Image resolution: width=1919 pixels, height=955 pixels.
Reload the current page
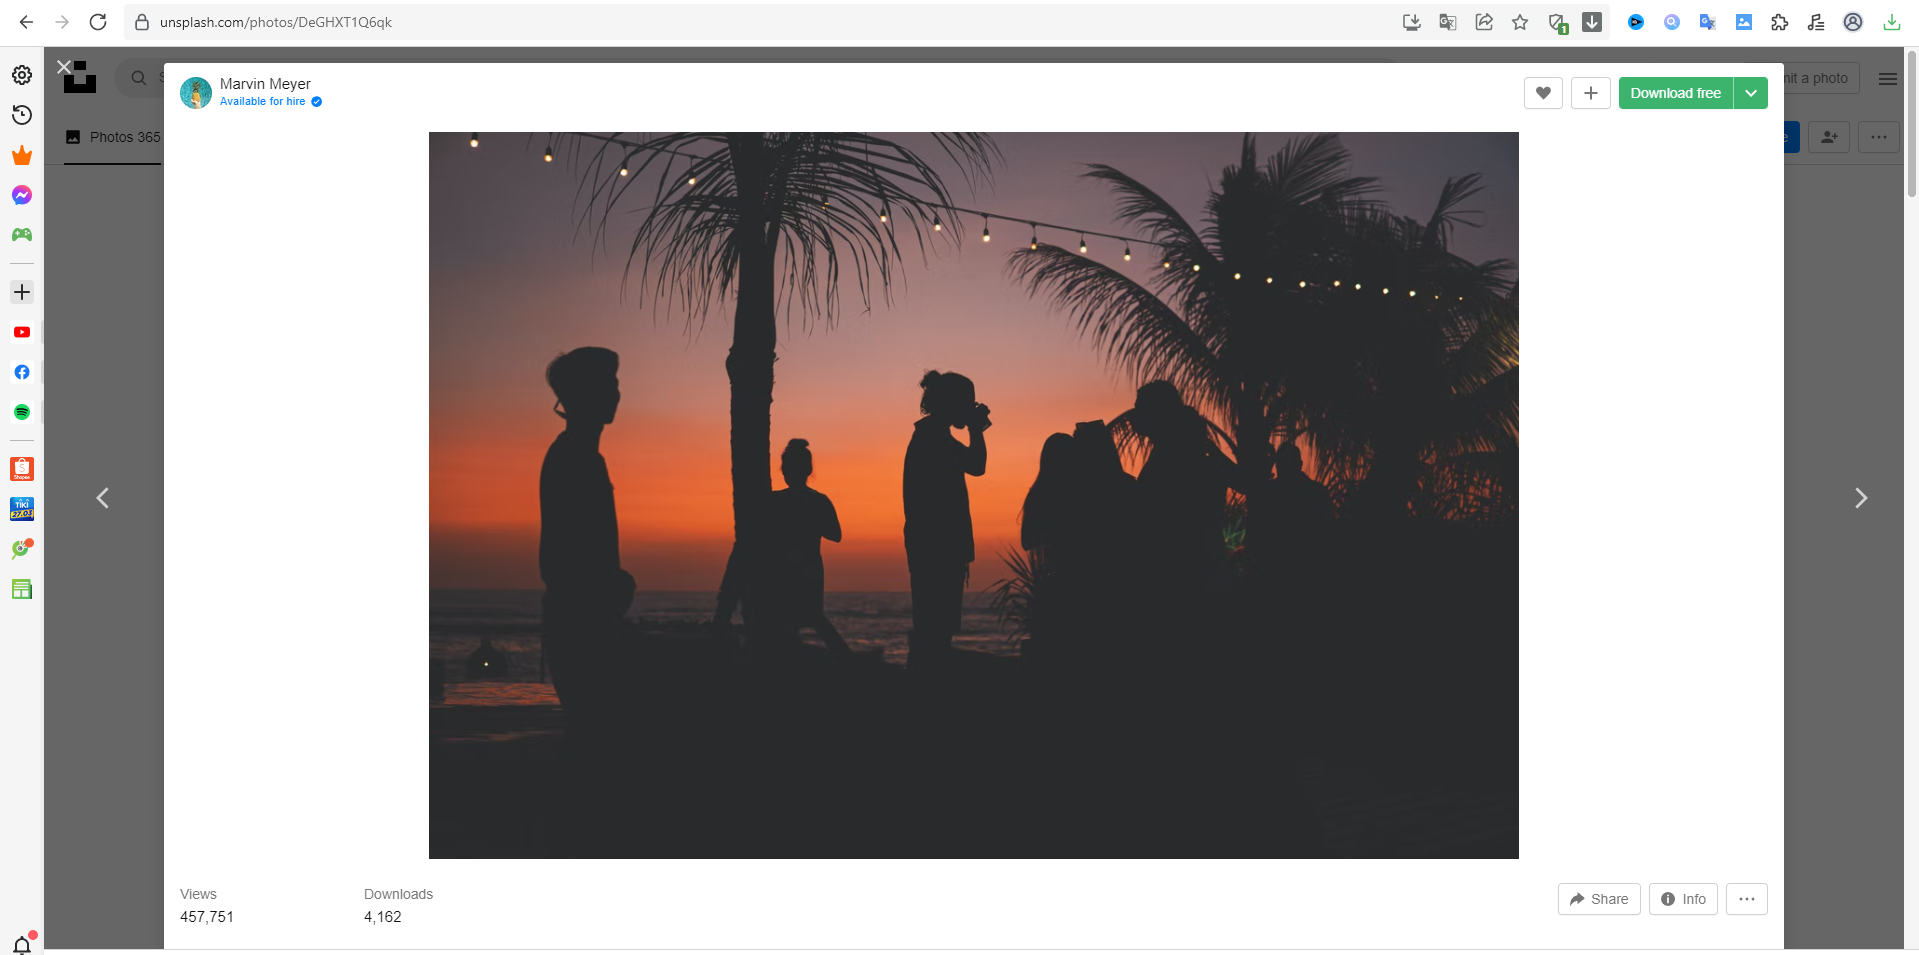tap(98, 22)
